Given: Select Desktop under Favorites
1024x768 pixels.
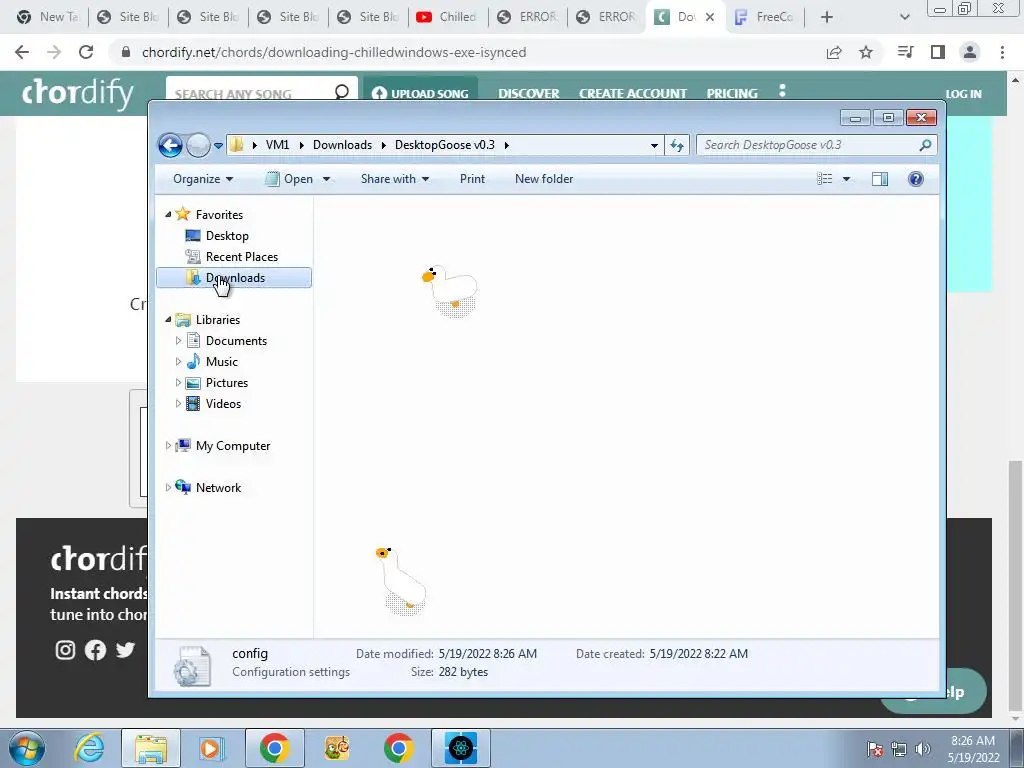Looking at the screenshot, I should pos(227,236).
